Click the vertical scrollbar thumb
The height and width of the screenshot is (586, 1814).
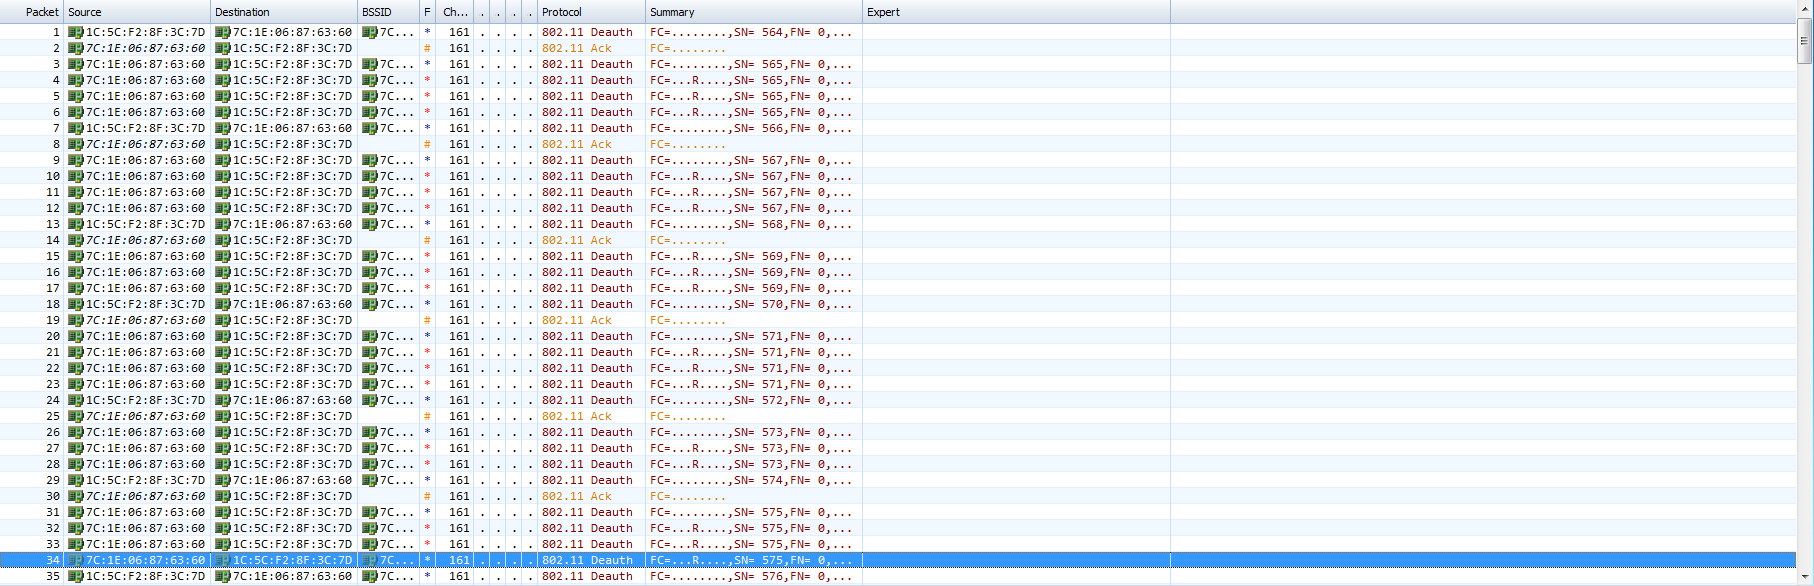click(x=1805, y=41)
